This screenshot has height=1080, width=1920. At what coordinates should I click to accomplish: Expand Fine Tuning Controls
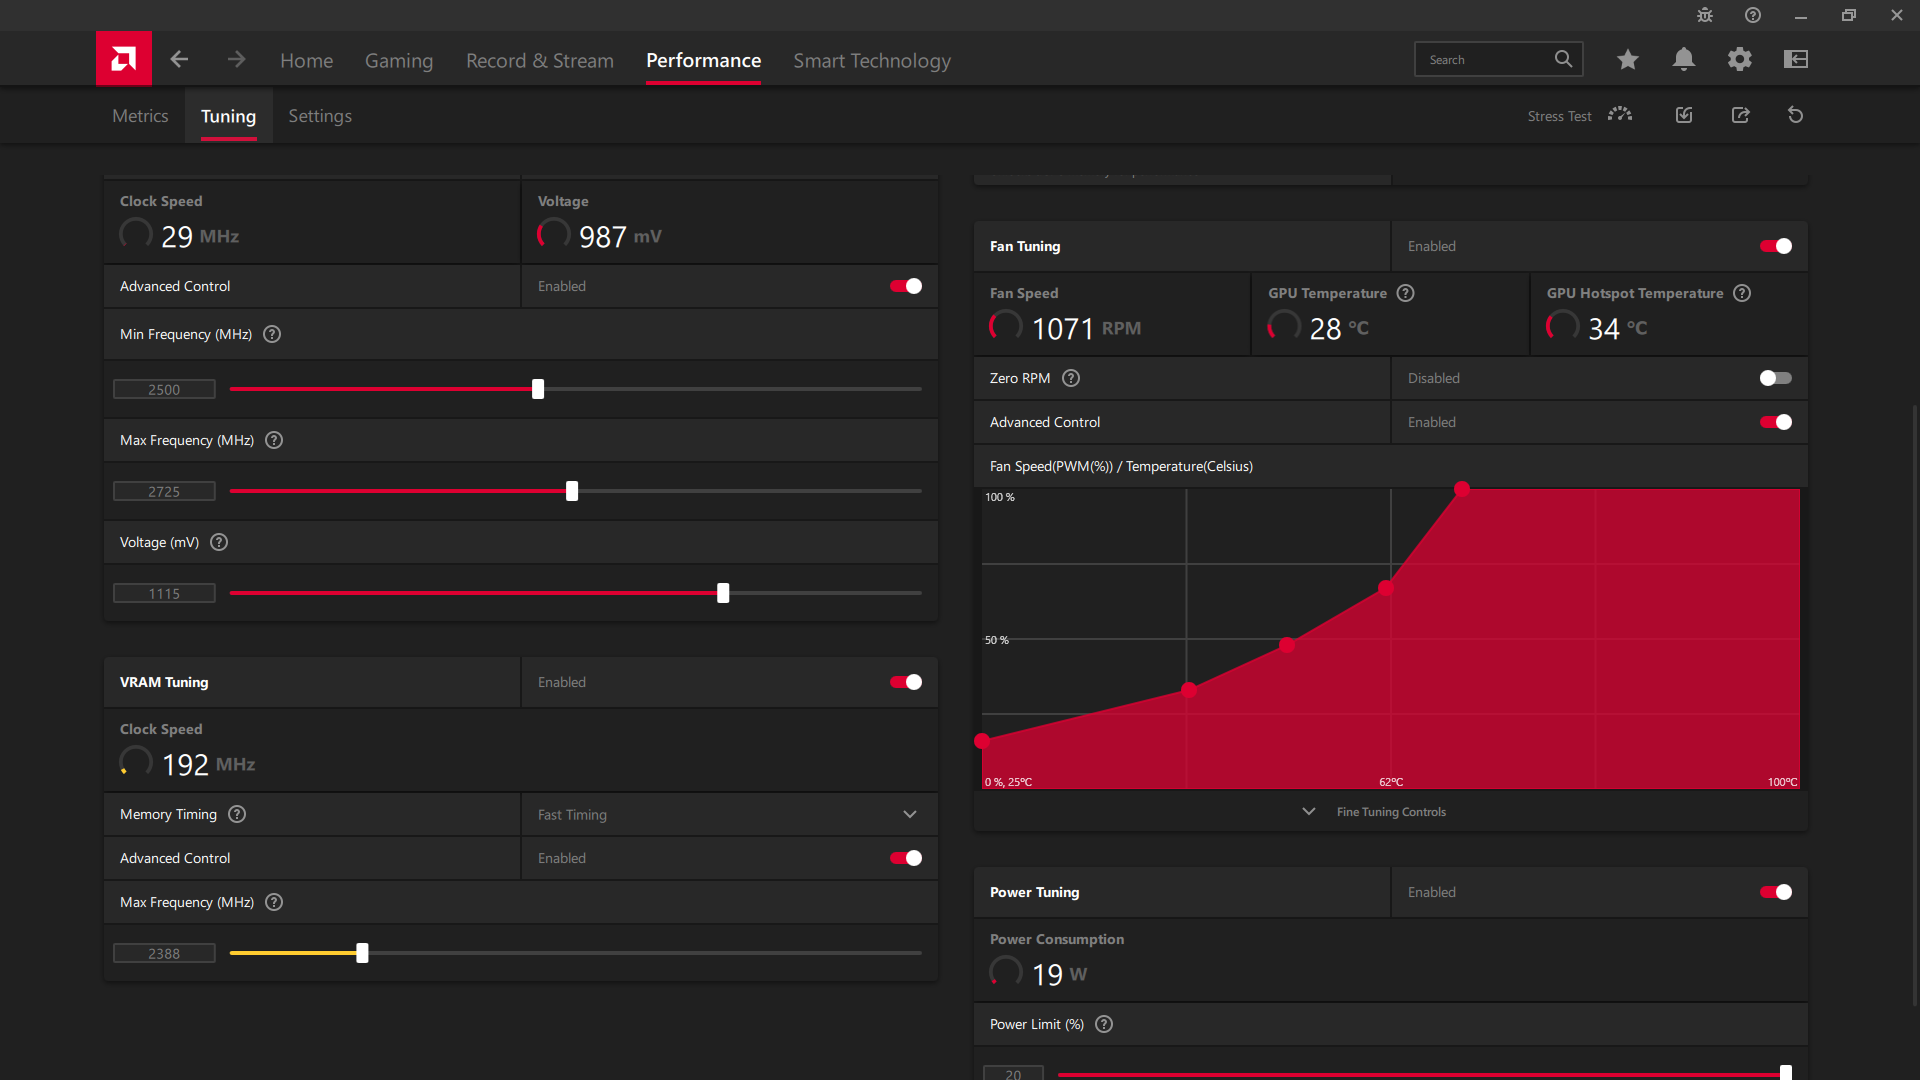pyautogui.click(x=1375, y=812)
